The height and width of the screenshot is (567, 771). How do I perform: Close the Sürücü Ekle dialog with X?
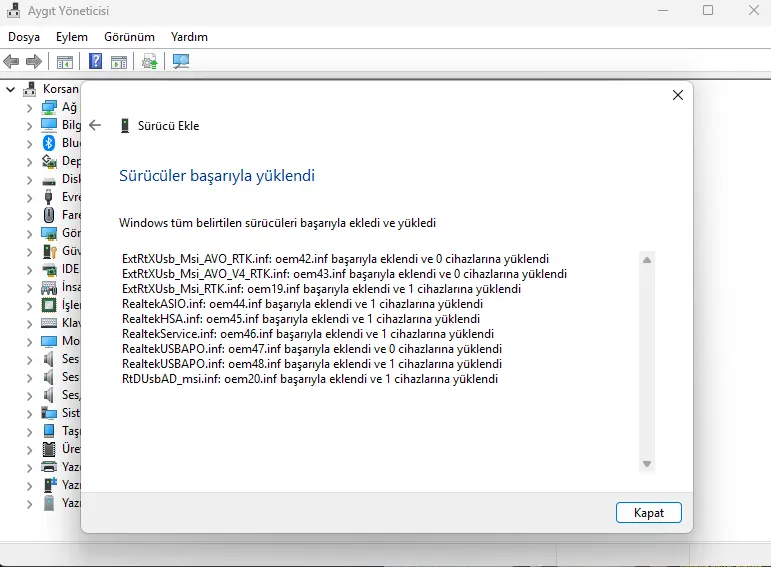(x=678, y=95)
